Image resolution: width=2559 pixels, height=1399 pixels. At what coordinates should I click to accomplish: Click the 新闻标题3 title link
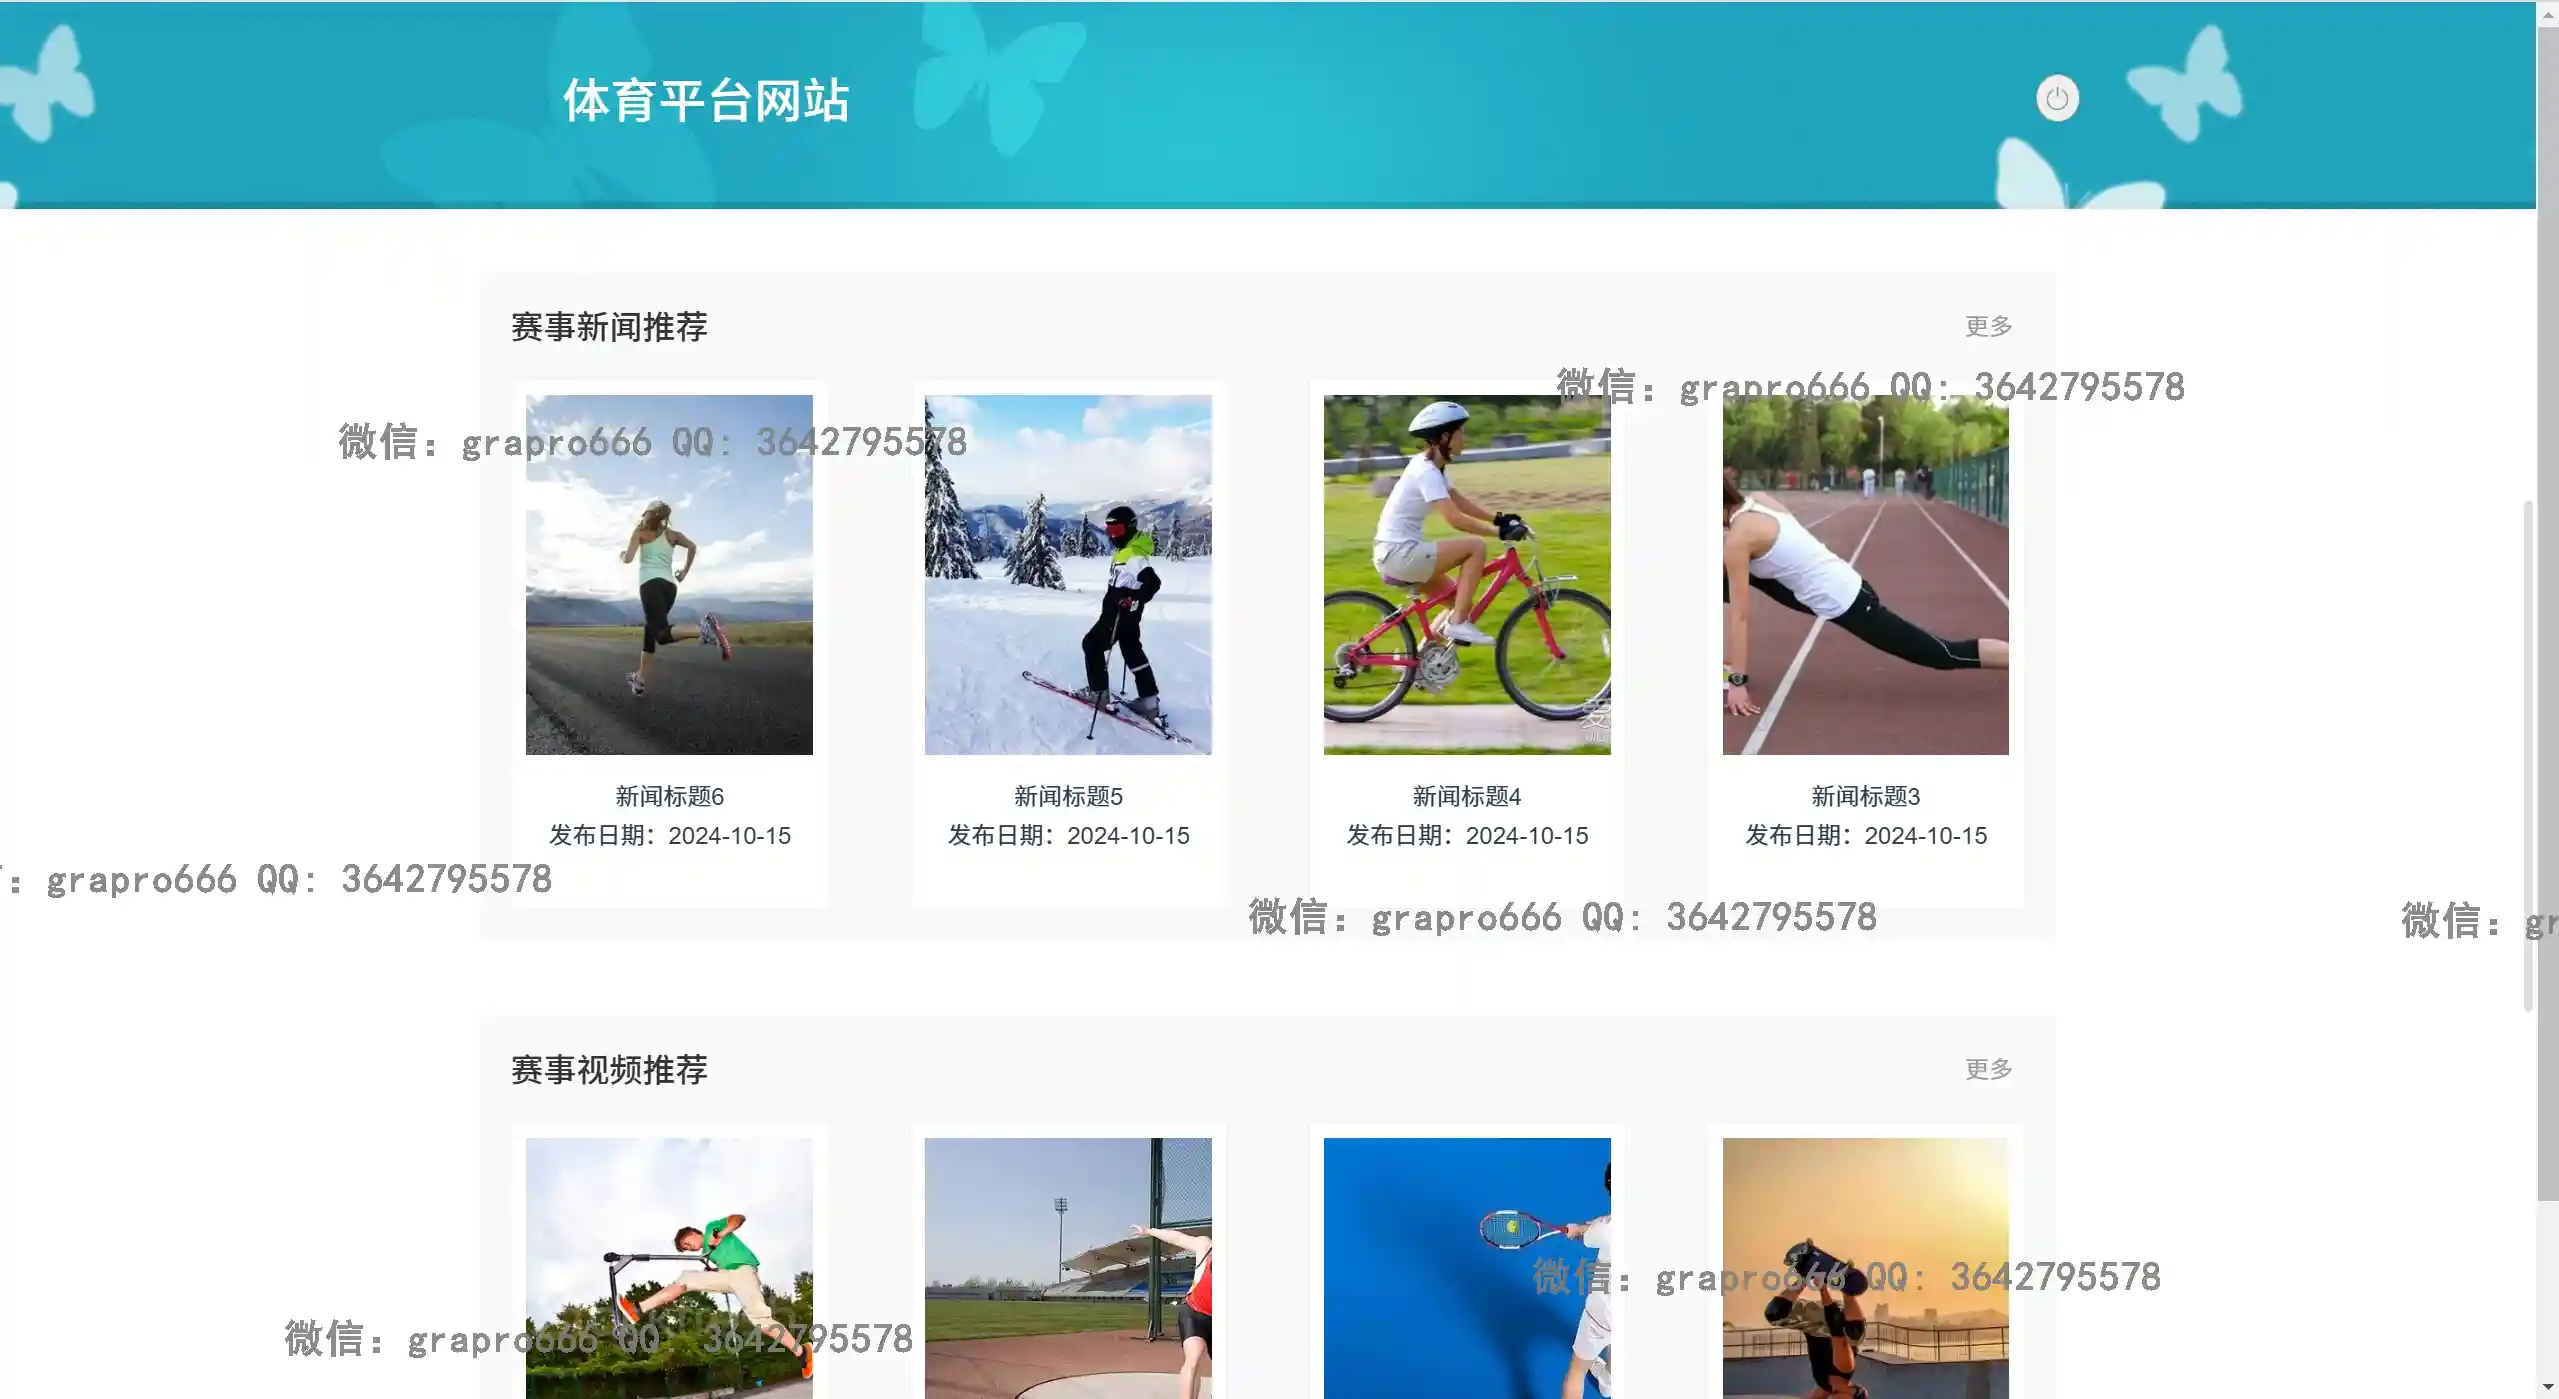tap(1865, 796)
